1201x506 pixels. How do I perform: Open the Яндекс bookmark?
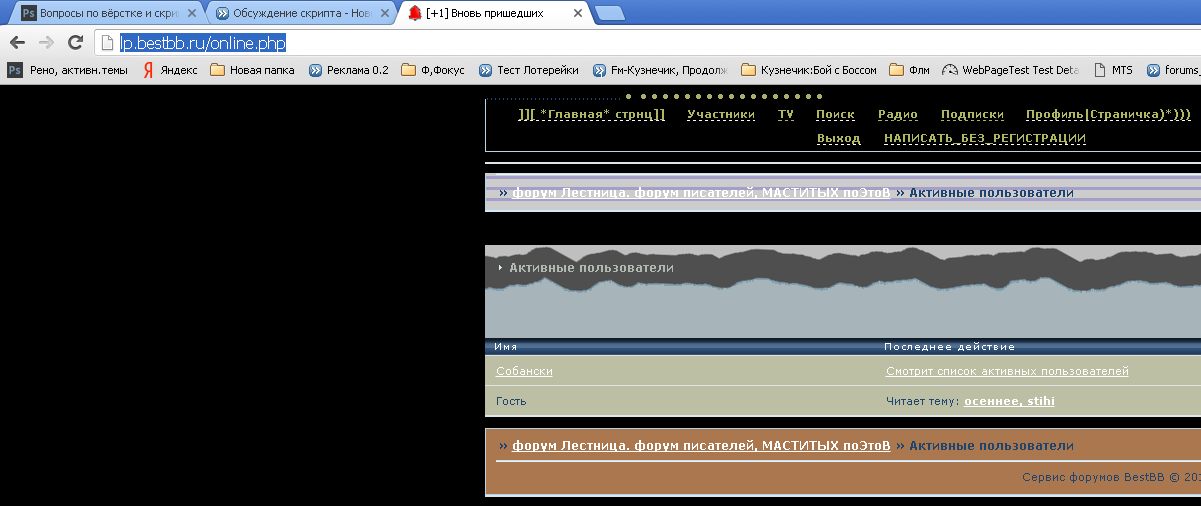[170, 70]
